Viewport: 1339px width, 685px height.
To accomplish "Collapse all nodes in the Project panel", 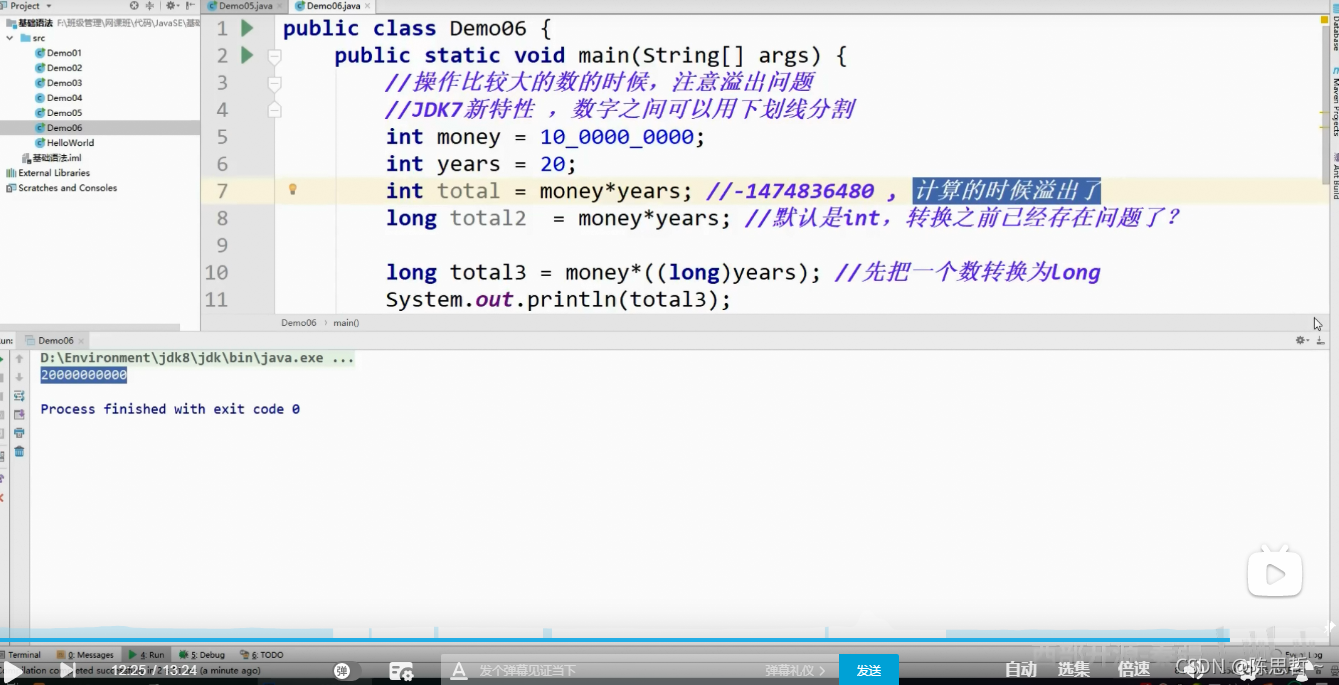I will (x=150, y=6).
